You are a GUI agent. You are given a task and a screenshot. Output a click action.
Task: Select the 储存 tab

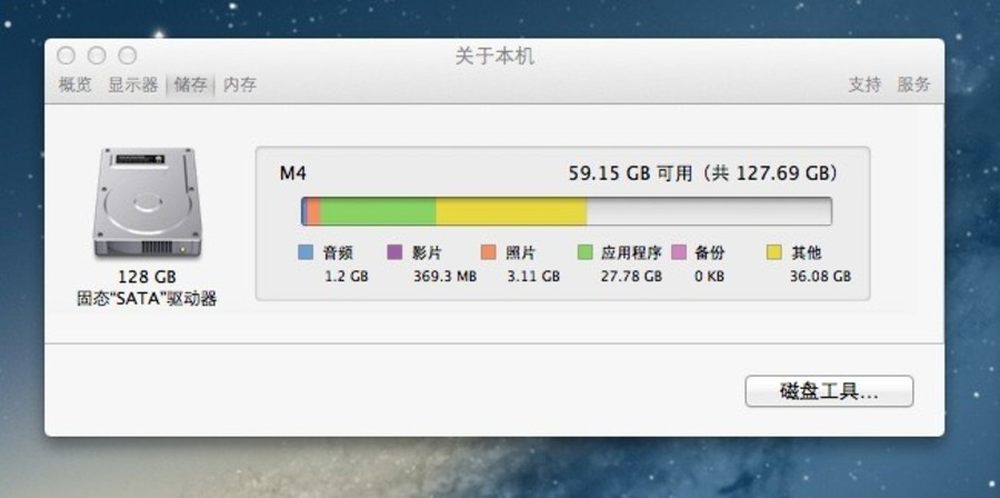(x=191, y=85)
